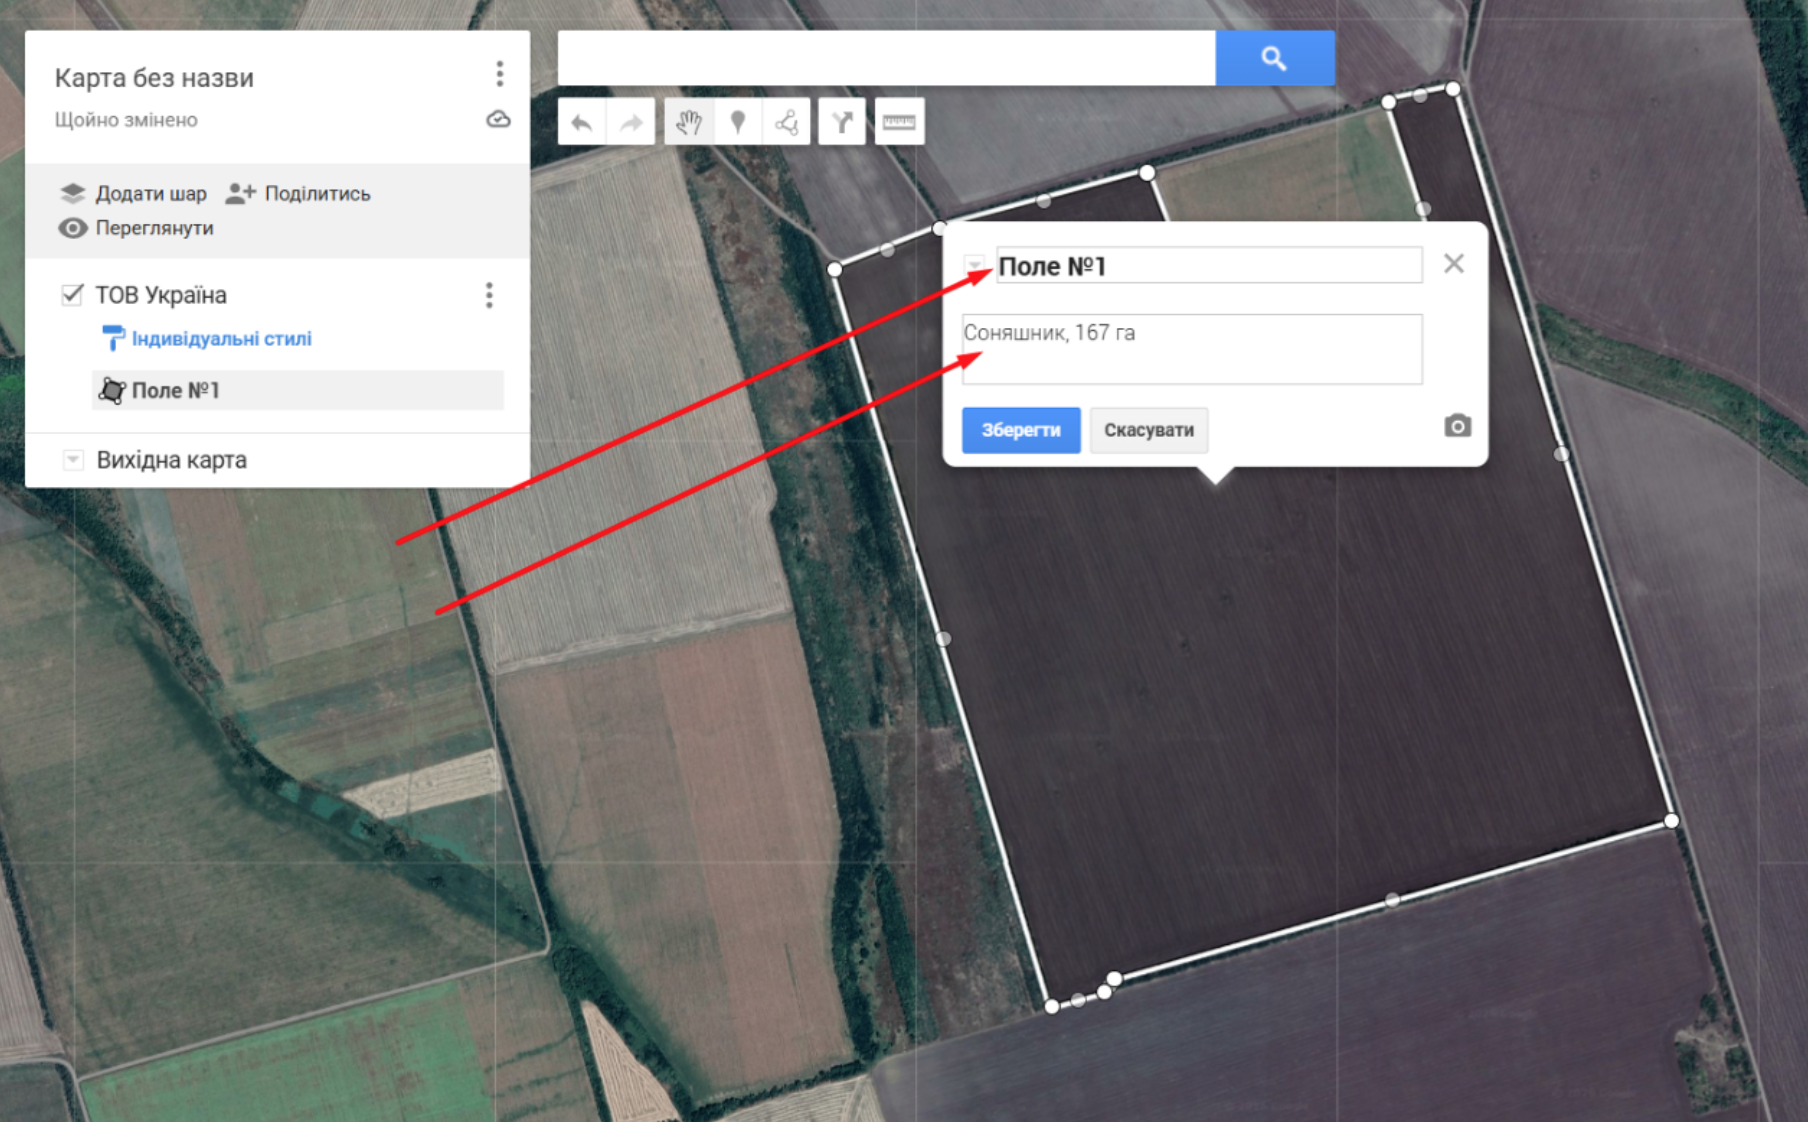Click the camera icon to add image
Viewport: 1808px width, 1122px height.
pos(1457,427)
